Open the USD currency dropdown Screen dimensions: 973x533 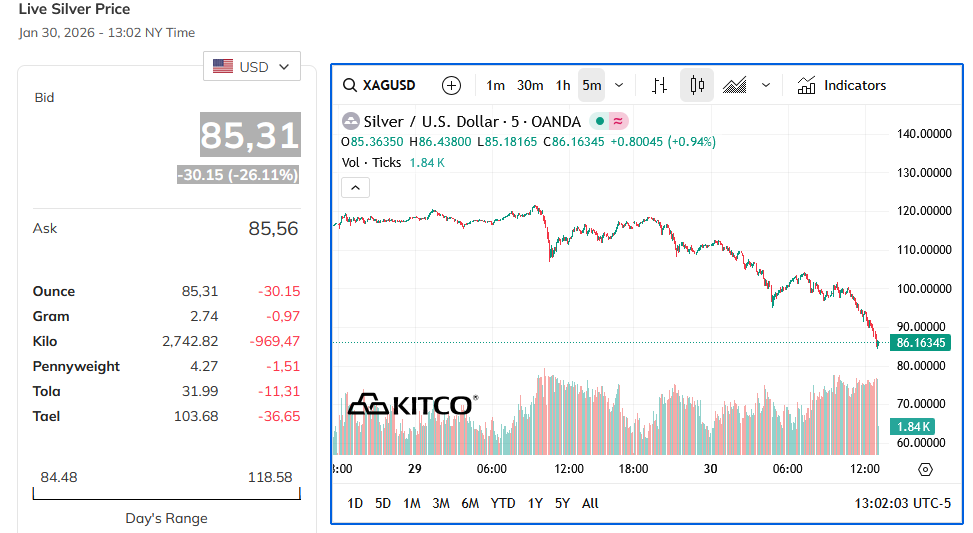click(252, 67)
